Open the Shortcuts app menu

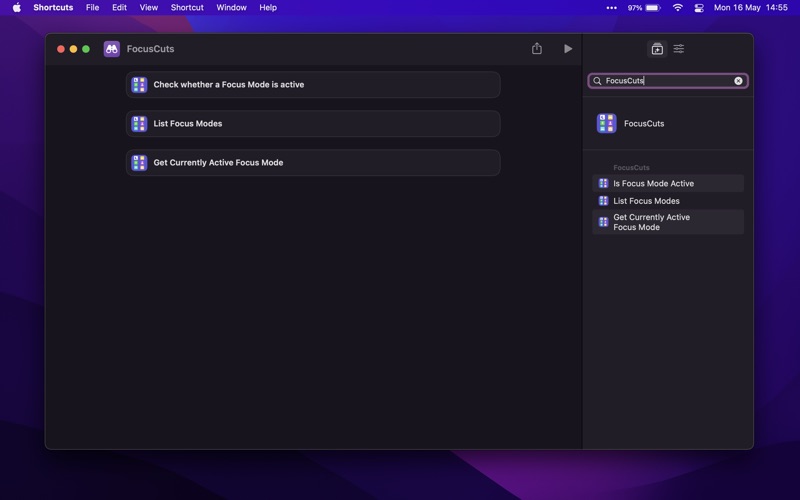click(x=53, y=8)
